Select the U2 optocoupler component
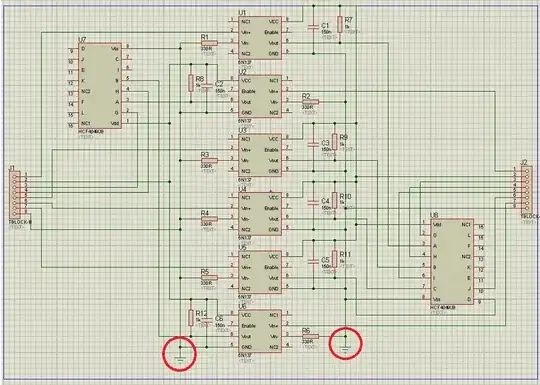 [x=260, y=96]
